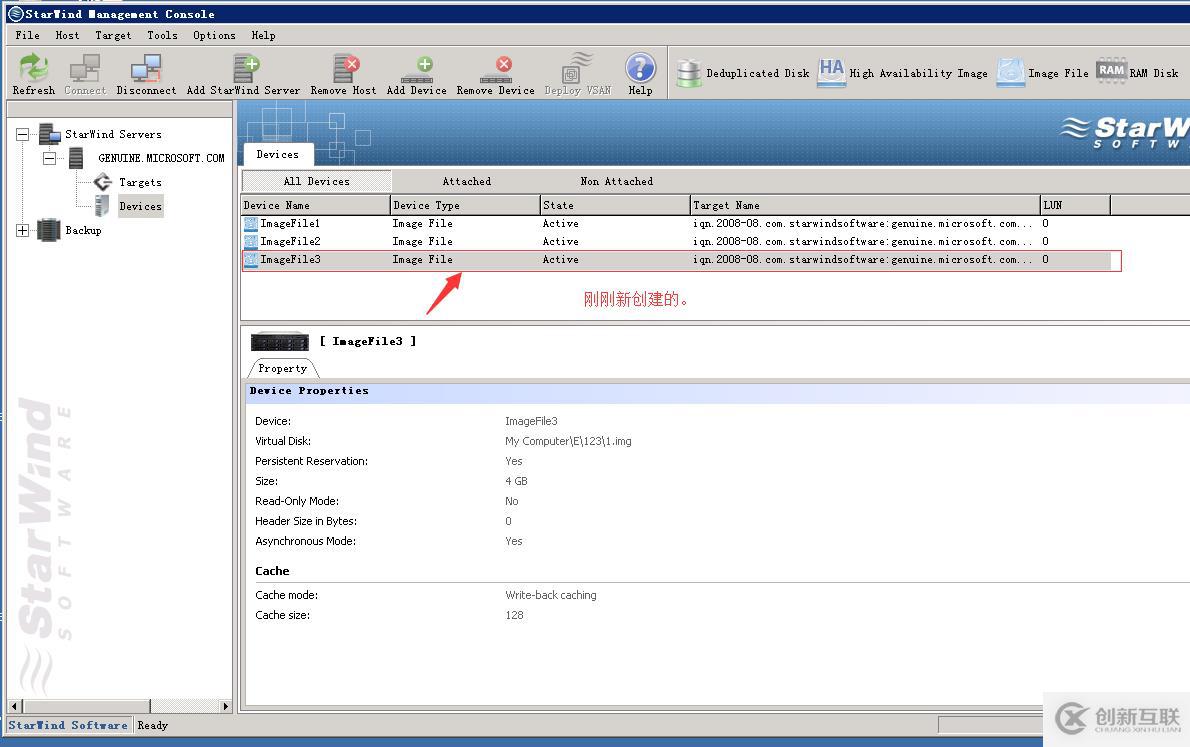Collapse the StarWind Servers tree node
The height and width of the screenshot is (747, 1190).
pyautogui.click(x=23, y=134)
